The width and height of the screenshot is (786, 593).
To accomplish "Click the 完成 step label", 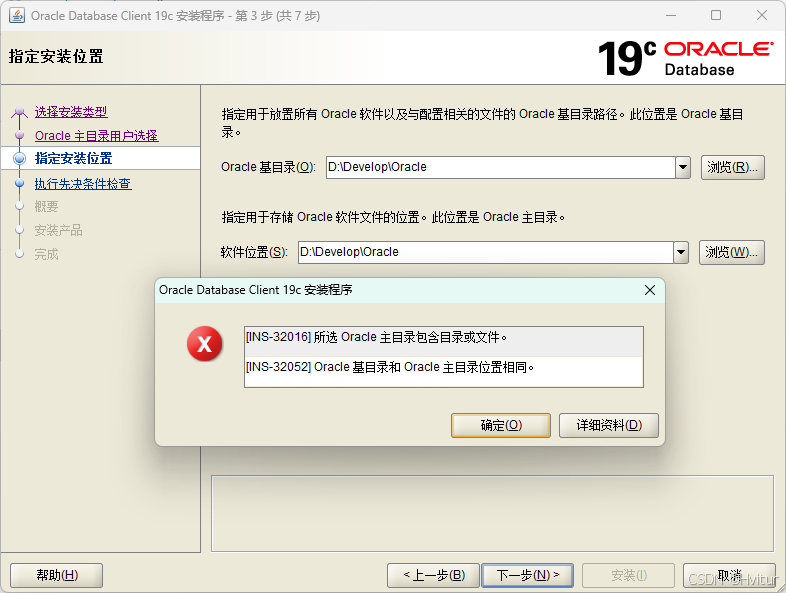I will coord(46,255).
